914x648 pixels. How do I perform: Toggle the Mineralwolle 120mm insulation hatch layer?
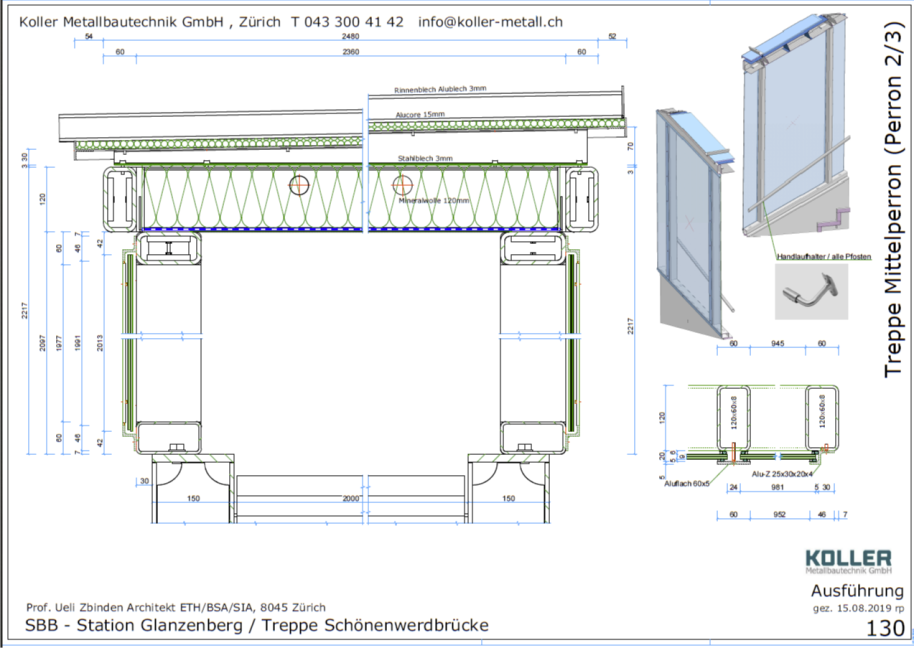435,200
